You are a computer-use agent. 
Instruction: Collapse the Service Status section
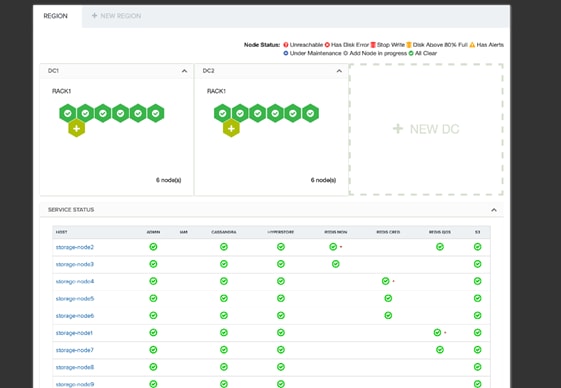(494, 210)
